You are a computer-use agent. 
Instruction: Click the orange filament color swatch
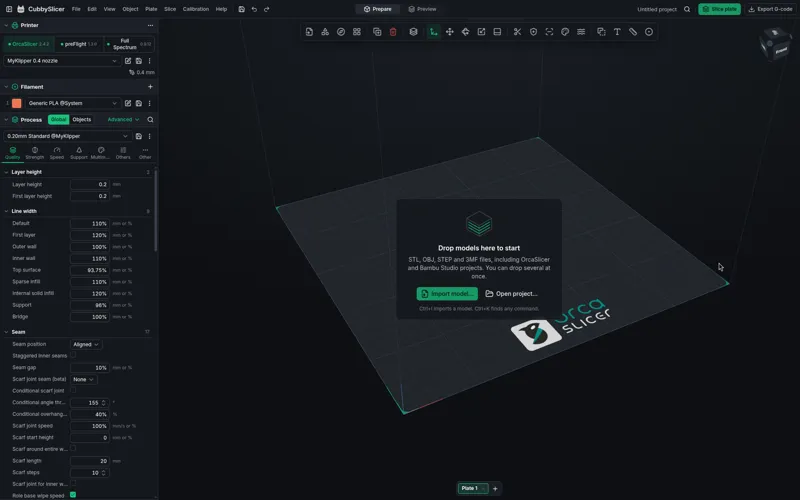(x=17, y=103)
